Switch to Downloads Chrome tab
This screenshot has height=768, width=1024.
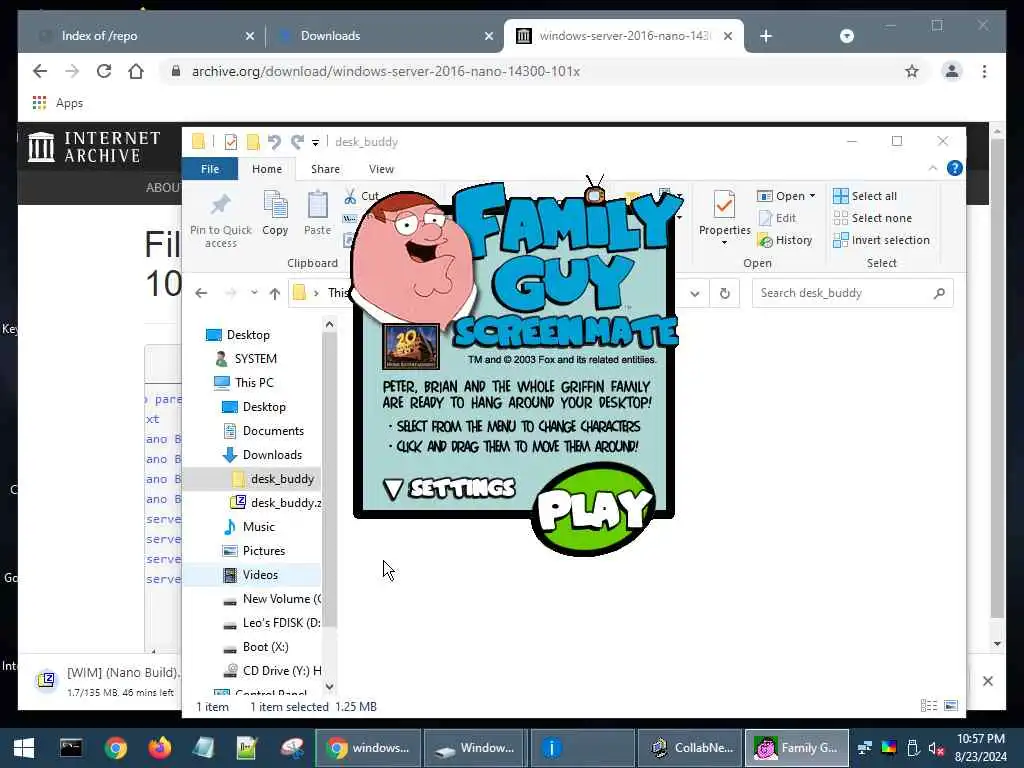[385, 36]
